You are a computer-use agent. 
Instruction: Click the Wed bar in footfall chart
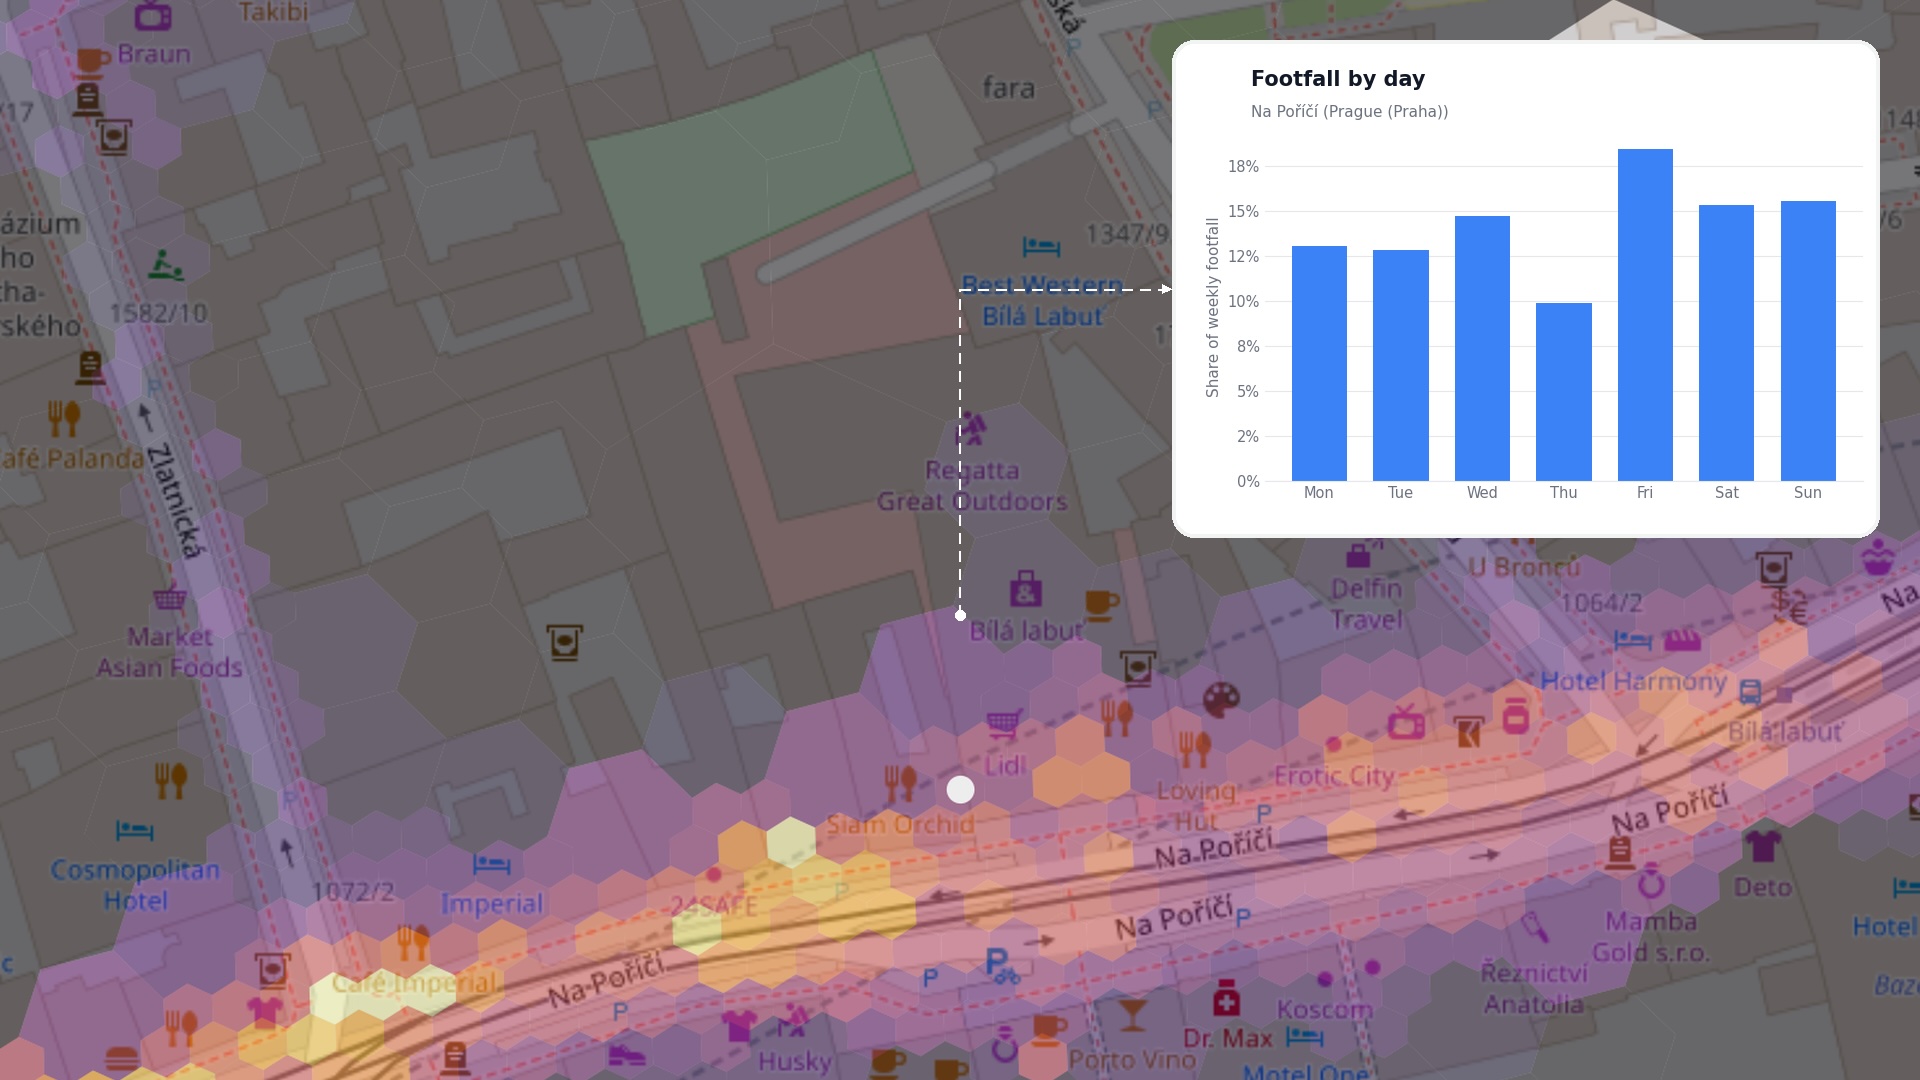(1482, 348)
